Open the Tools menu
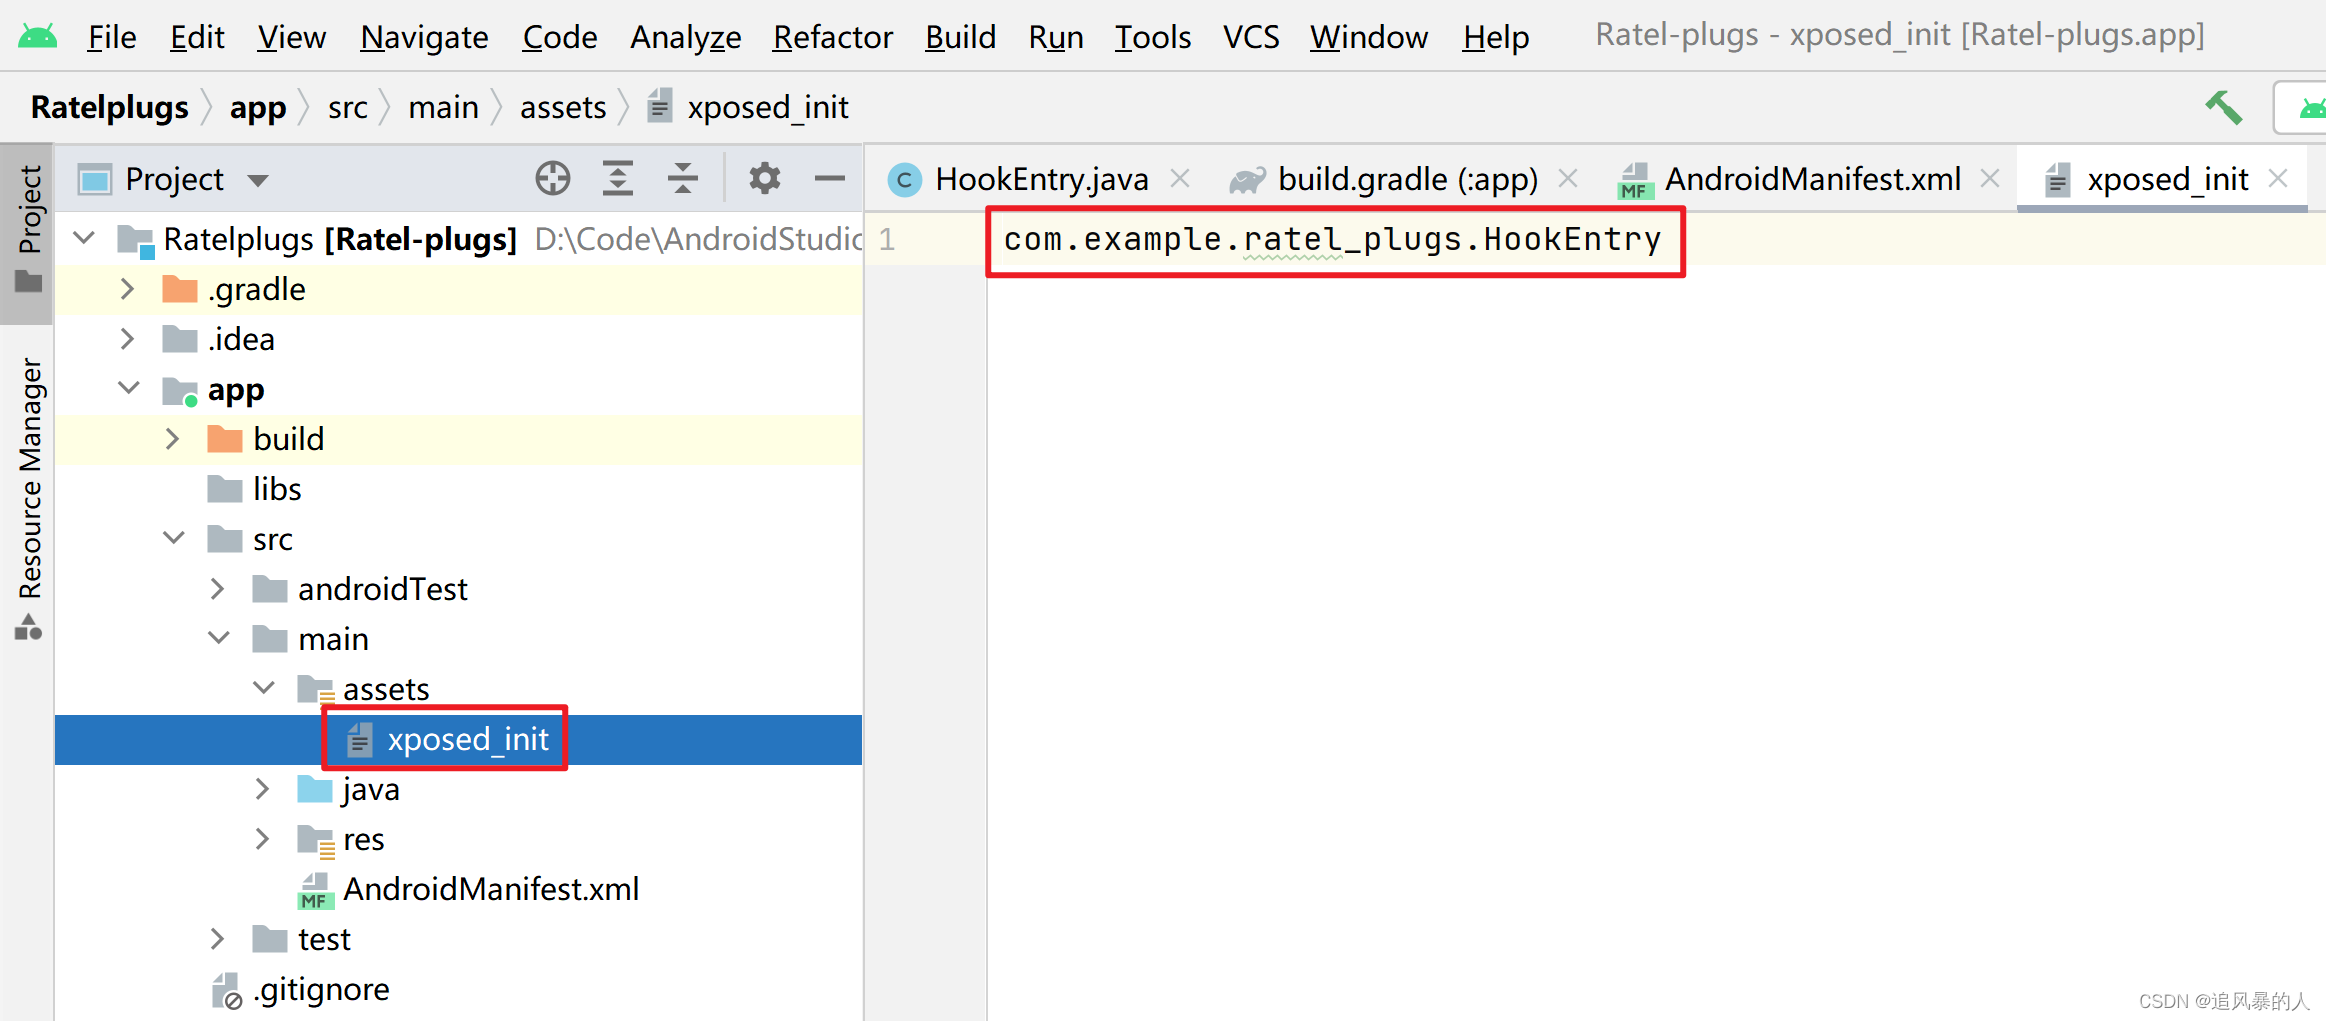This screenshot has width=2326, height=1021. pos(1152,37)
